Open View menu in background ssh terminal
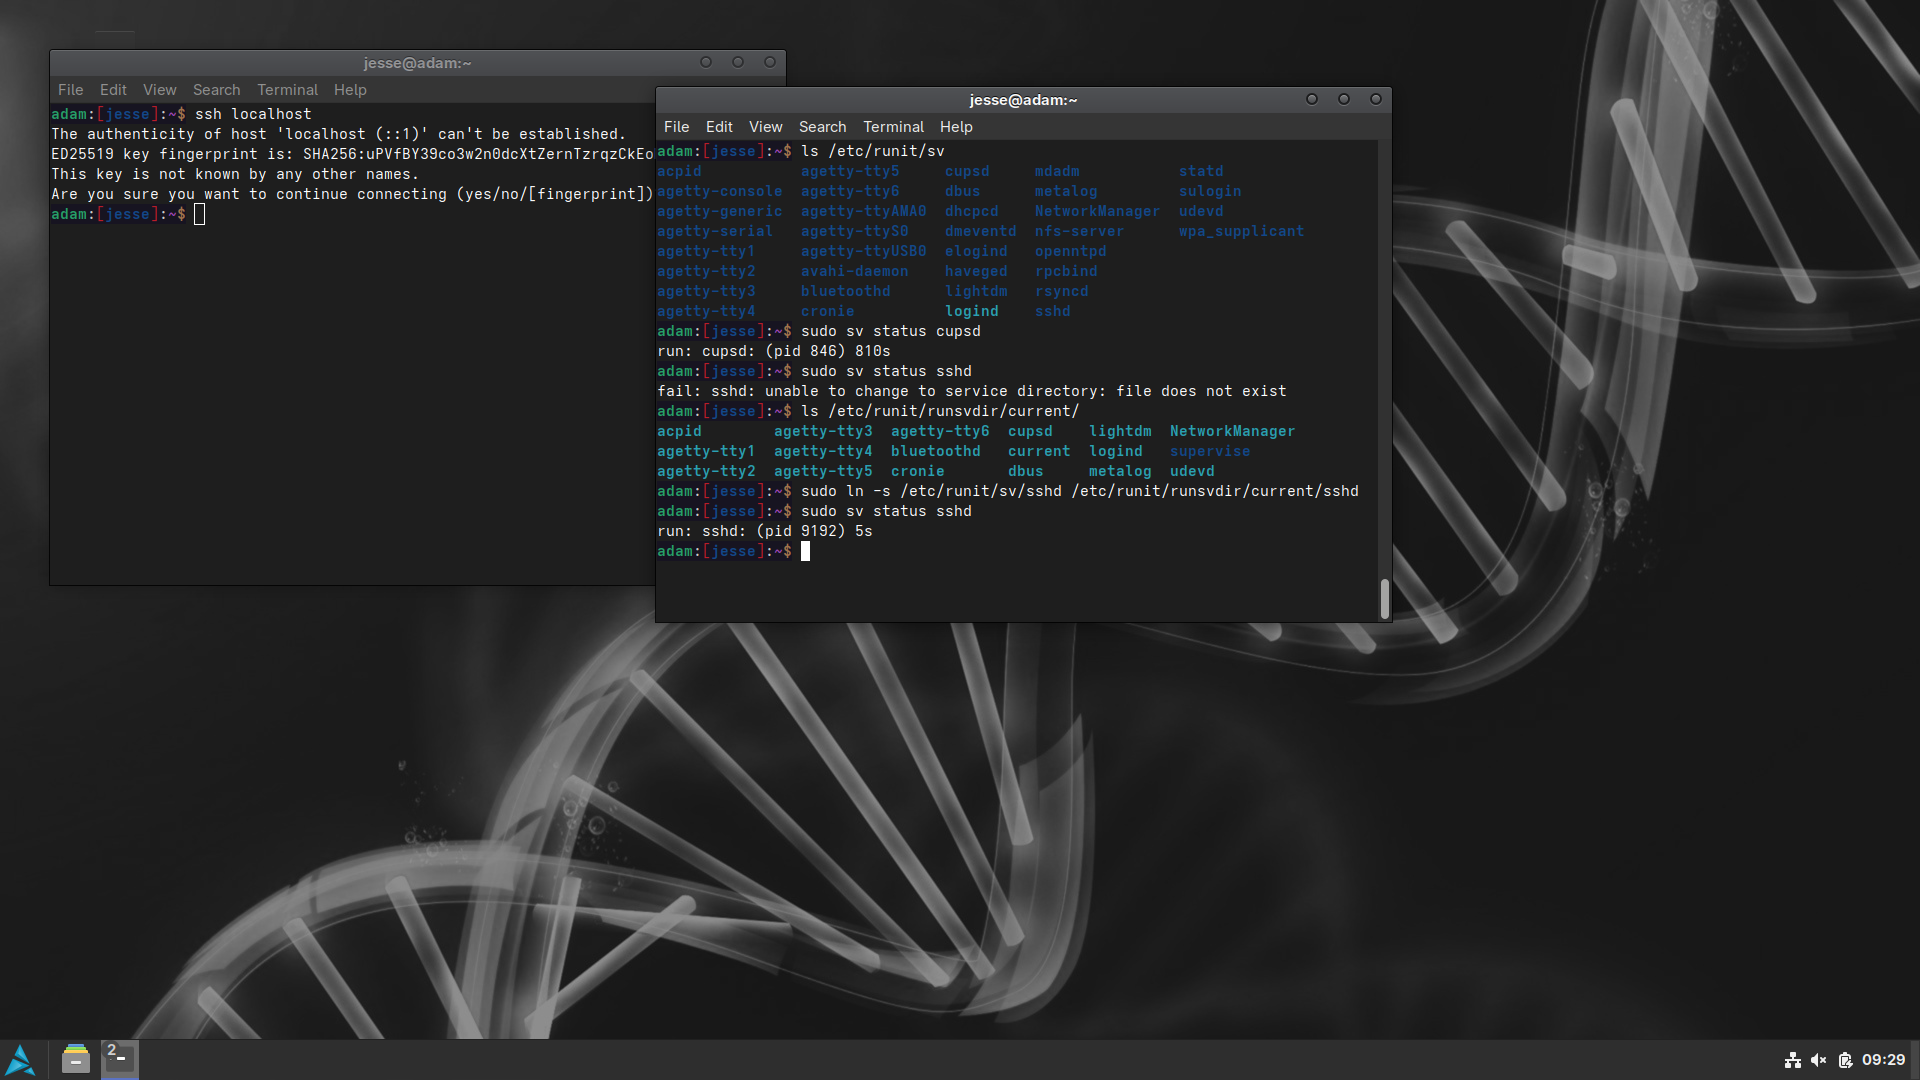The width and height of the screenshot is (1920, 1080). (x=159, y=90)
